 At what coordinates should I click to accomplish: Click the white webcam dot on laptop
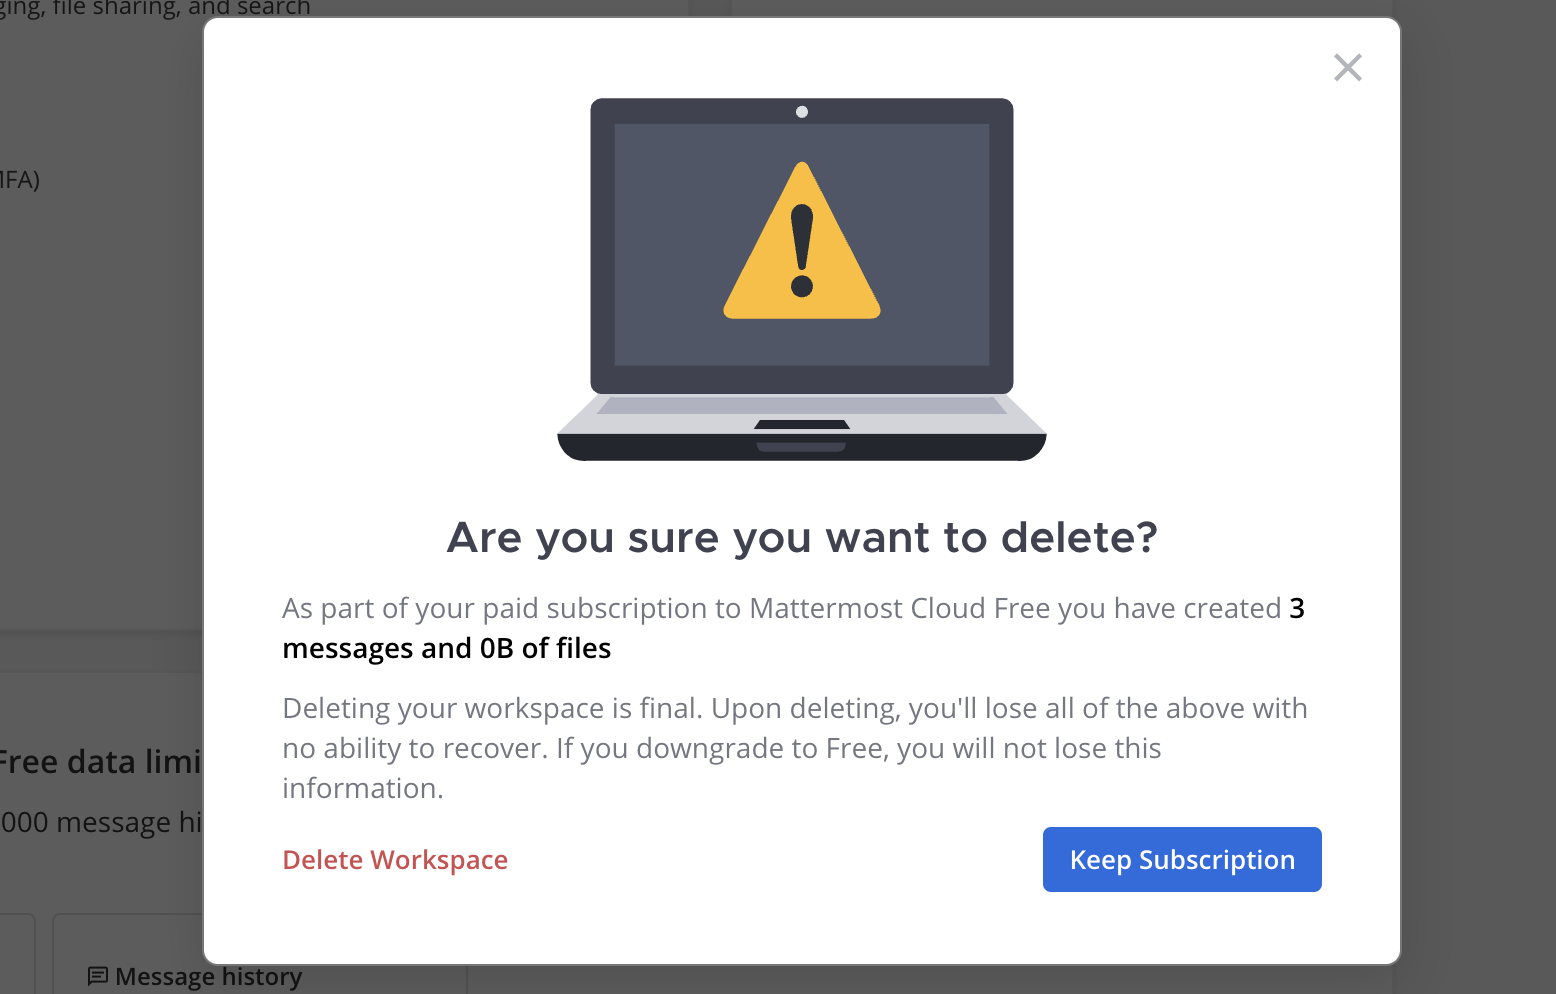802,112
